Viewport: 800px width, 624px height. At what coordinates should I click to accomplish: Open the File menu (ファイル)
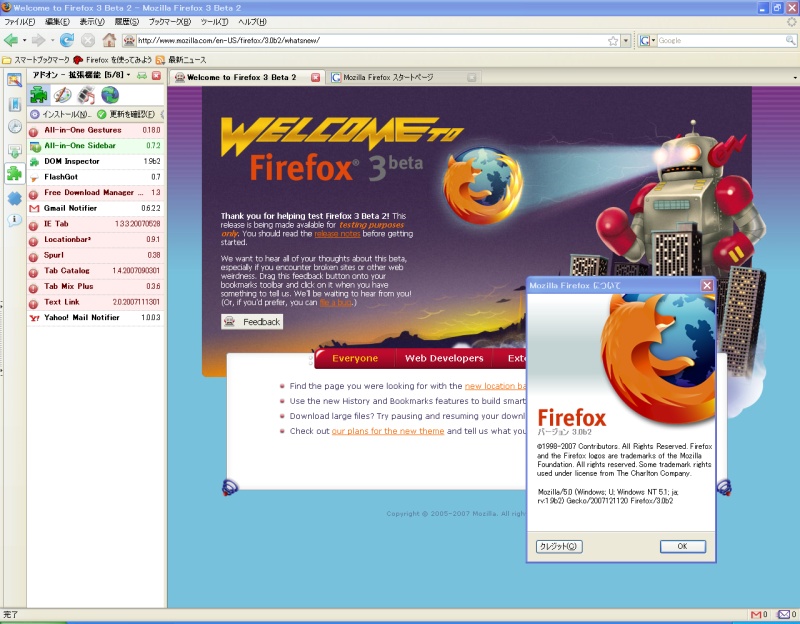pyautogui.click(x=19, y=22)
